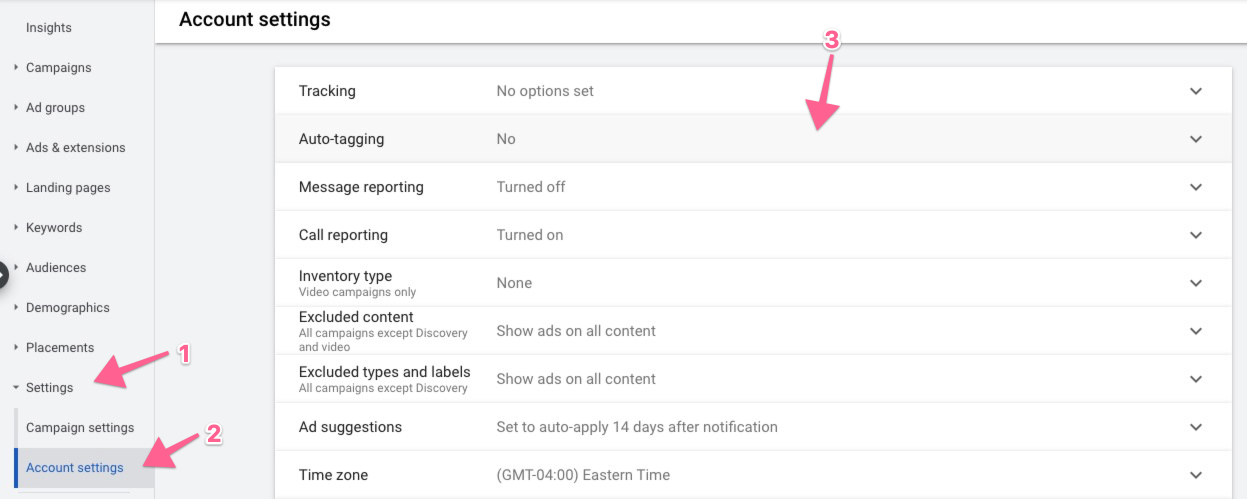
Task: Open Ads & extensions section
Action: [x=75, y=148]
